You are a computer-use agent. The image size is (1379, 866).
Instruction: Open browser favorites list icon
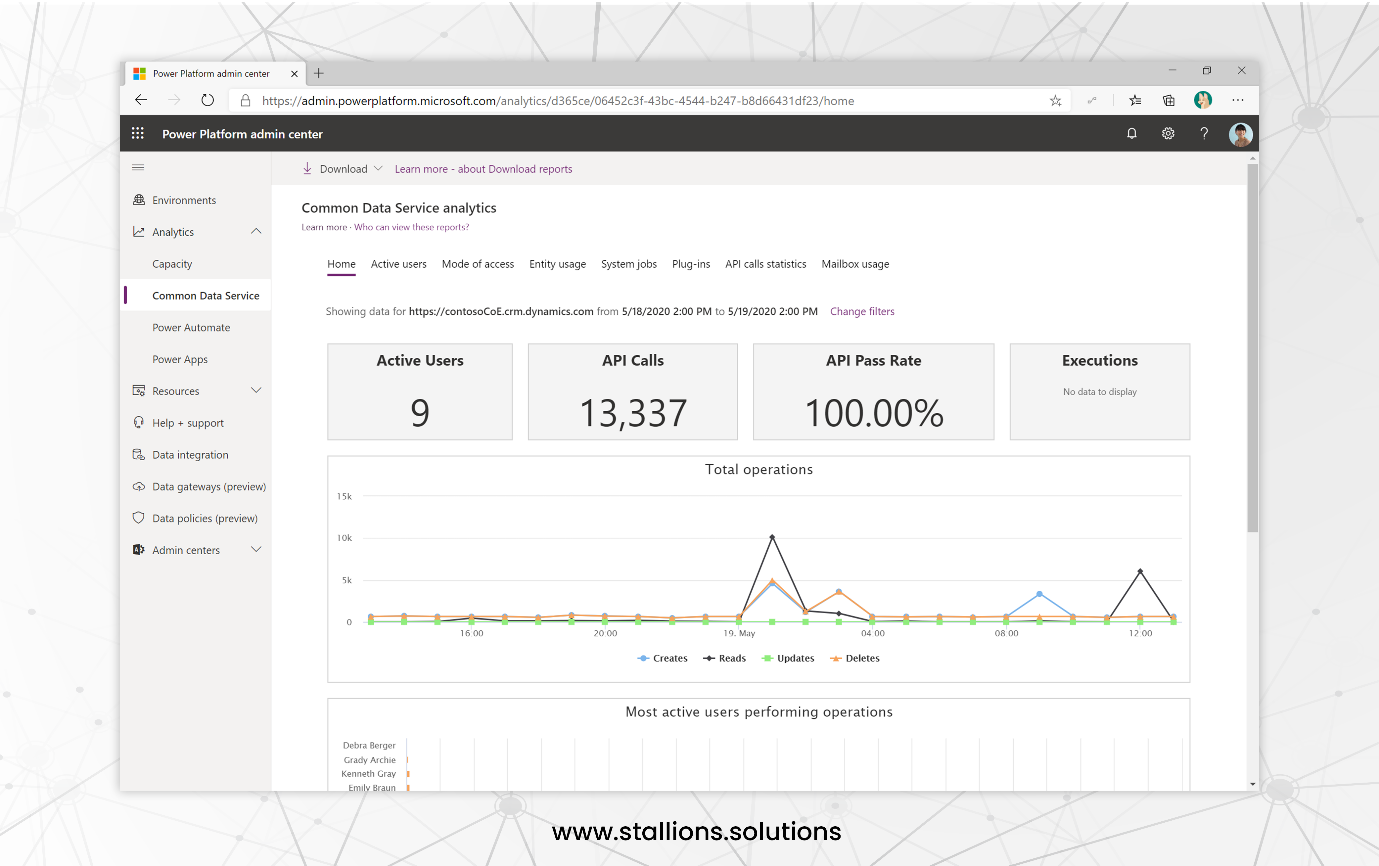pyautogui.click(x=1135, y=100)
